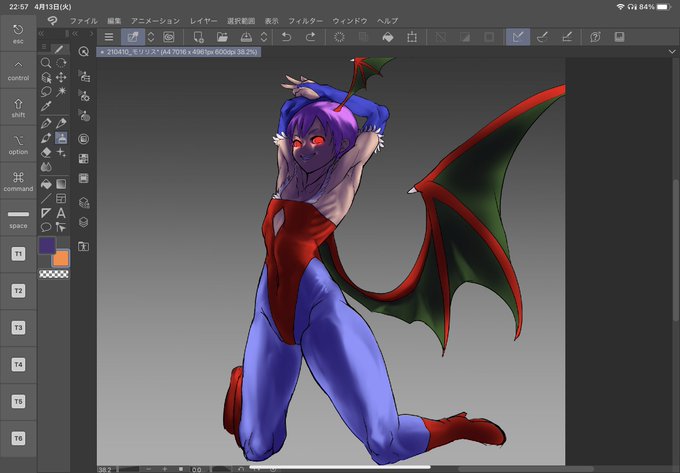
Task: Open the tool palette menu lines icon
Action: [44, 47]
